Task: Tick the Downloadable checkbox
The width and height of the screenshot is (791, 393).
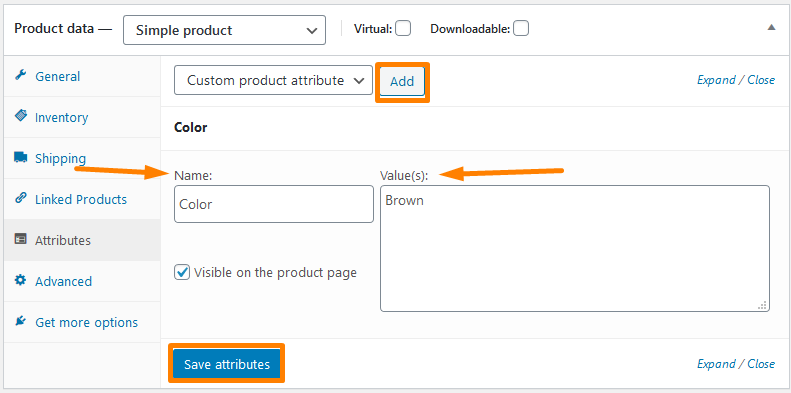Action: coord(521,29)
